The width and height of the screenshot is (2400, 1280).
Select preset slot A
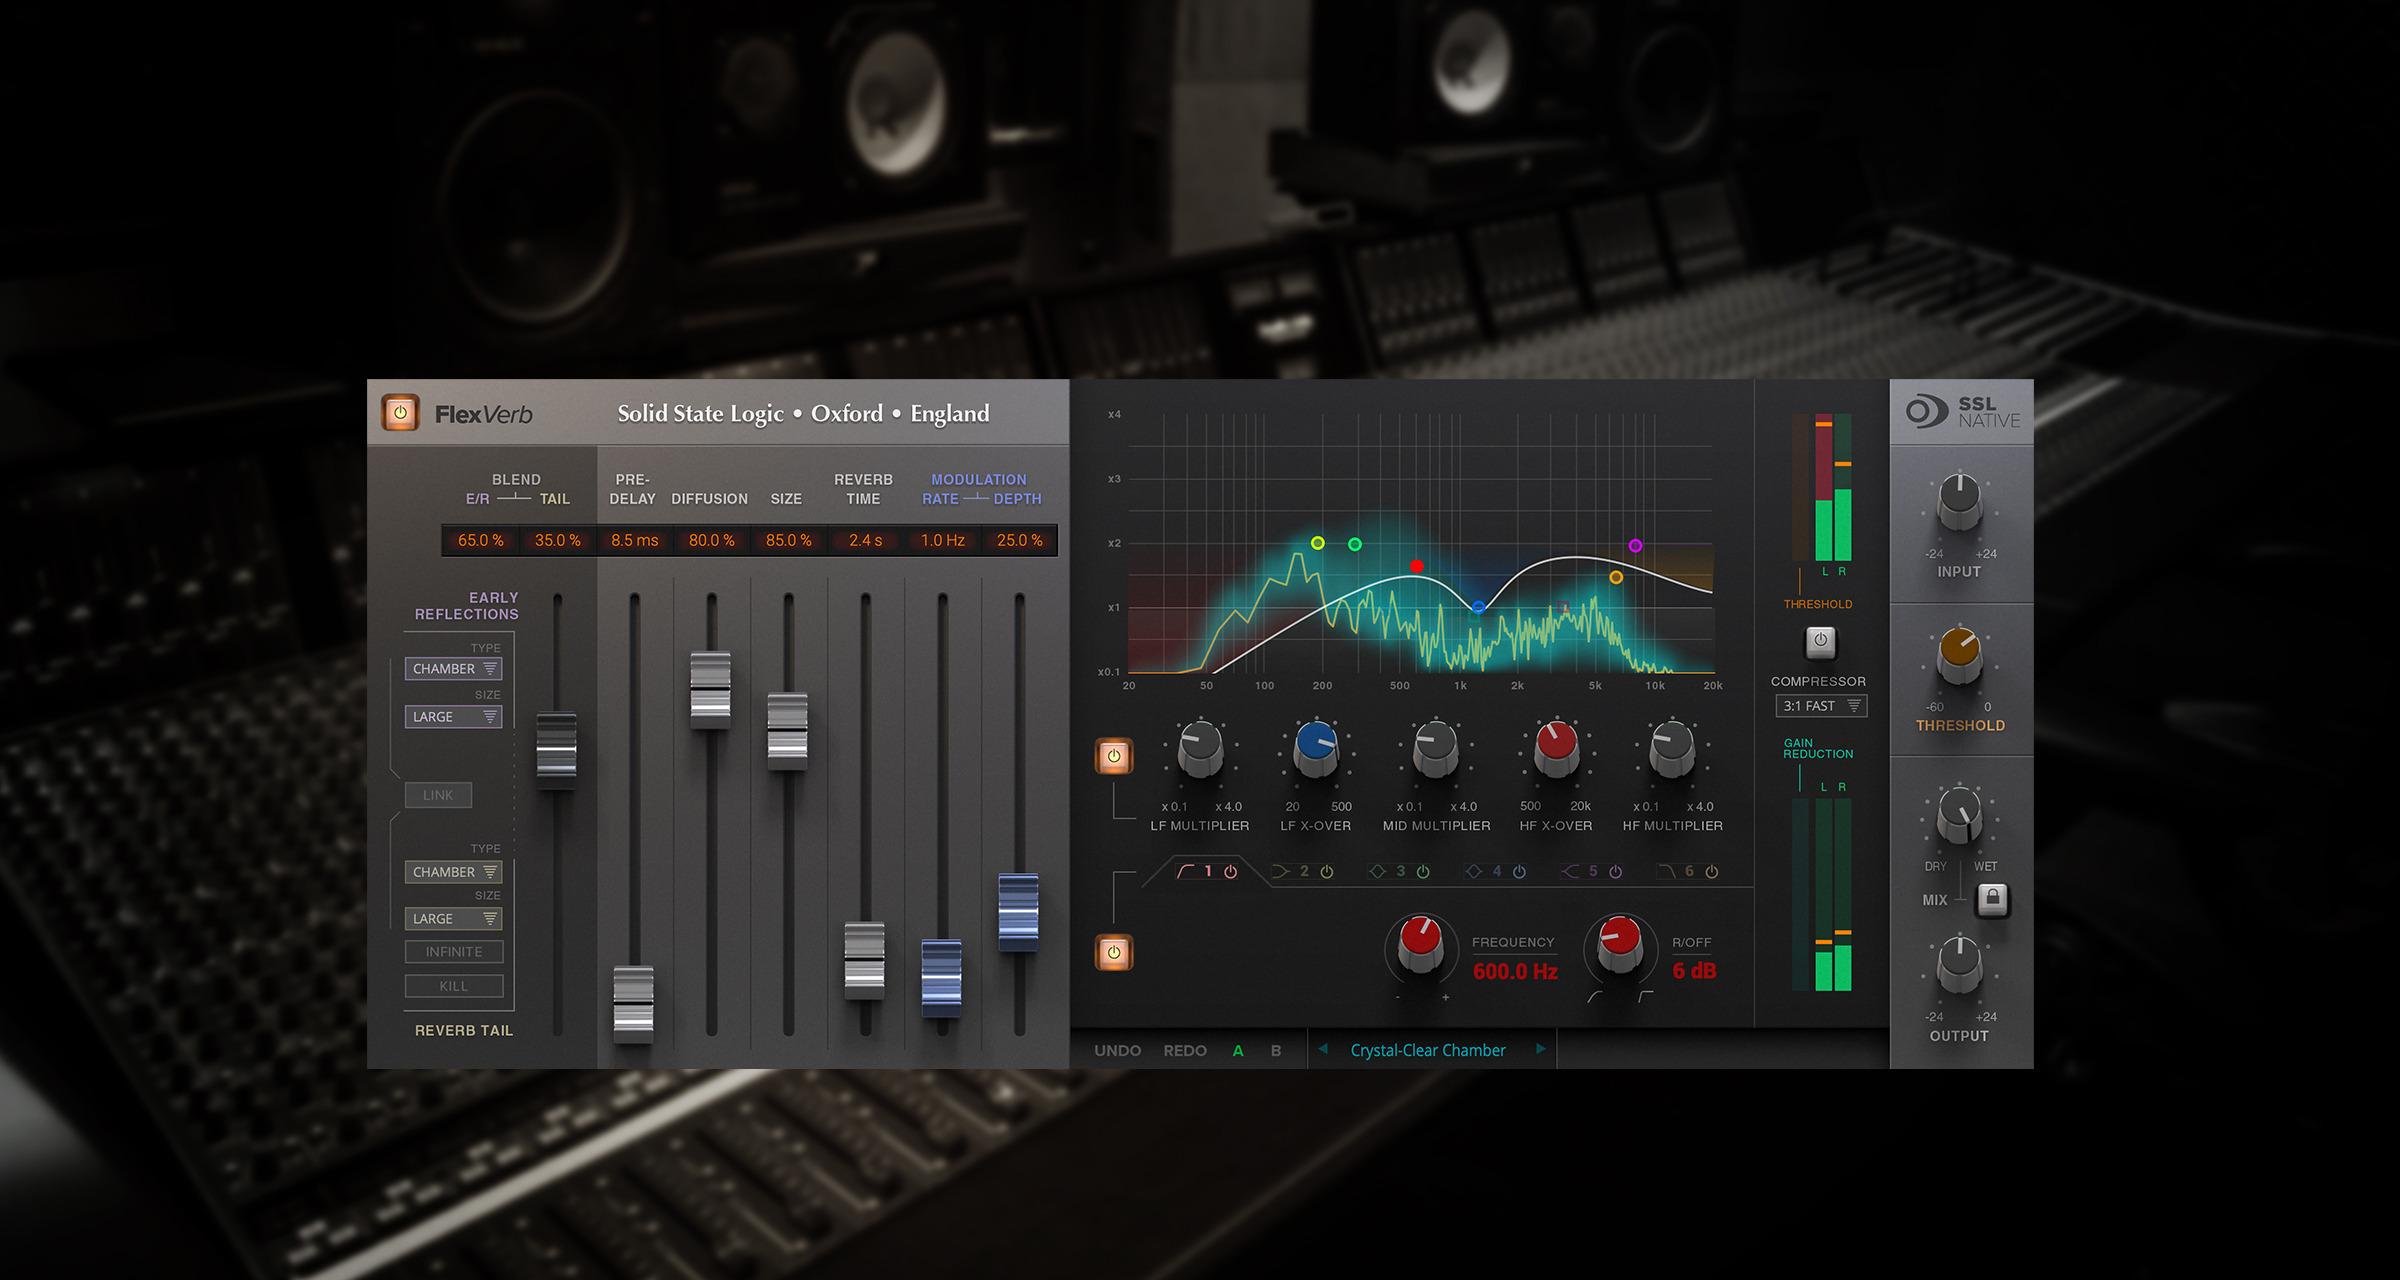[1238, 1051]
